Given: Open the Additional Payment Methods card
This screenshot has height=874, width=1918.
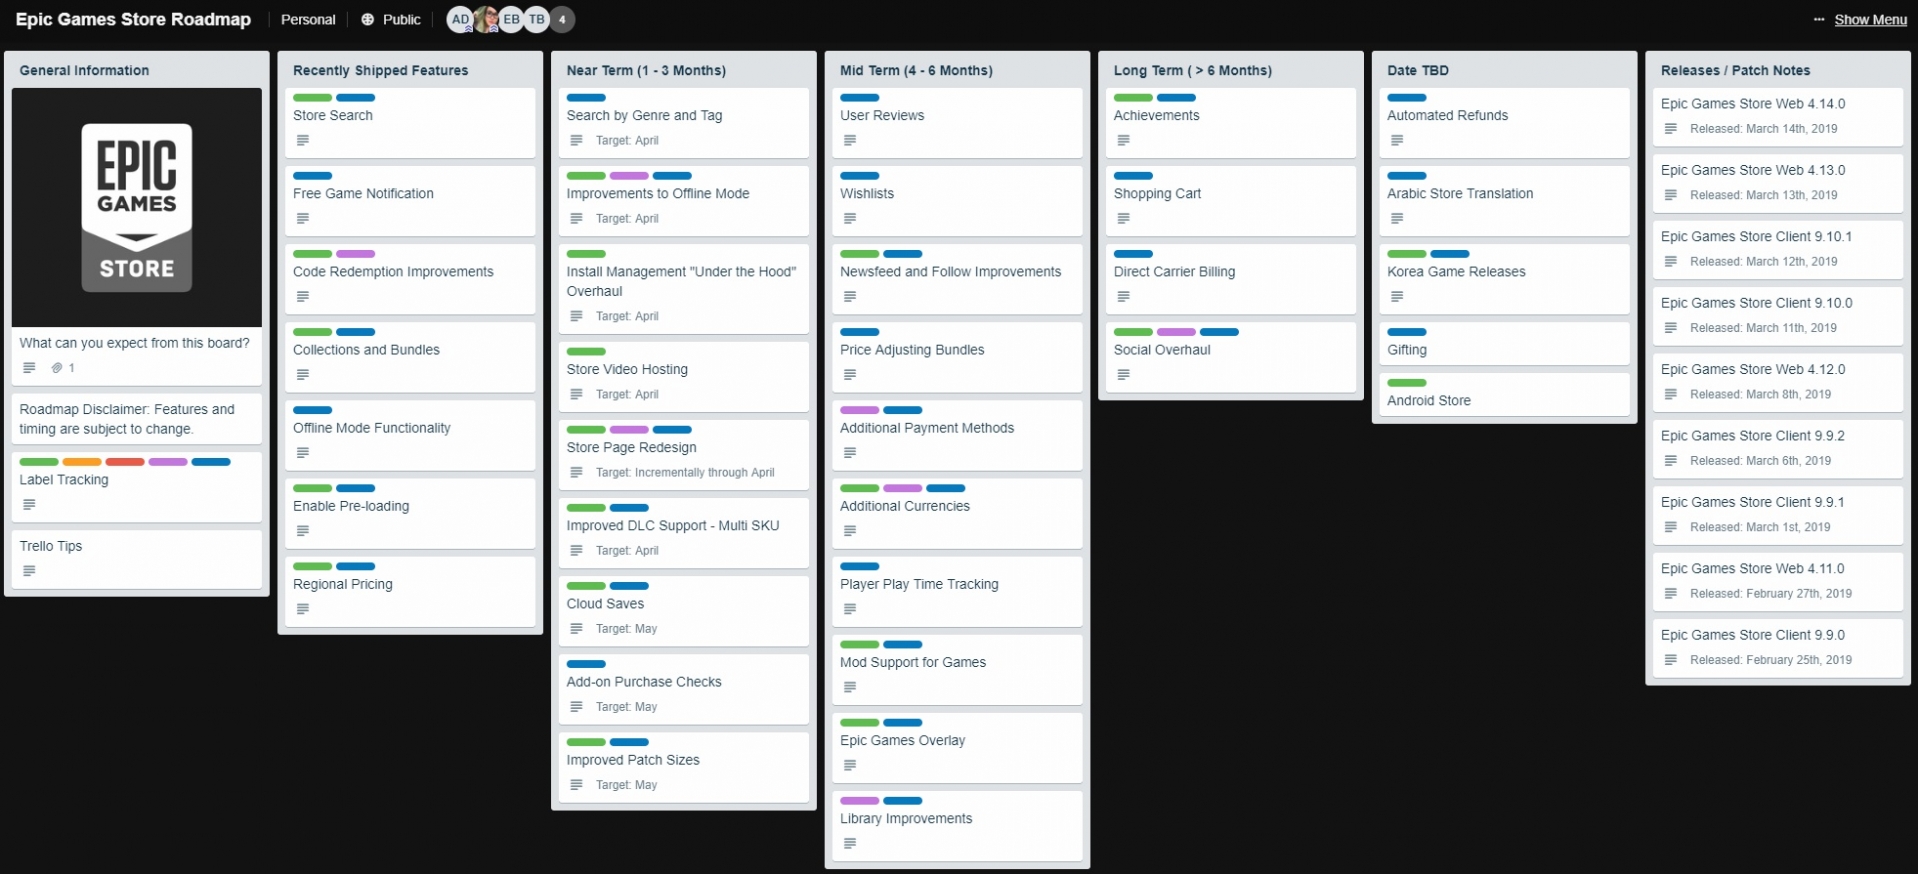Looking at the screenshot, I should [957, 435].
